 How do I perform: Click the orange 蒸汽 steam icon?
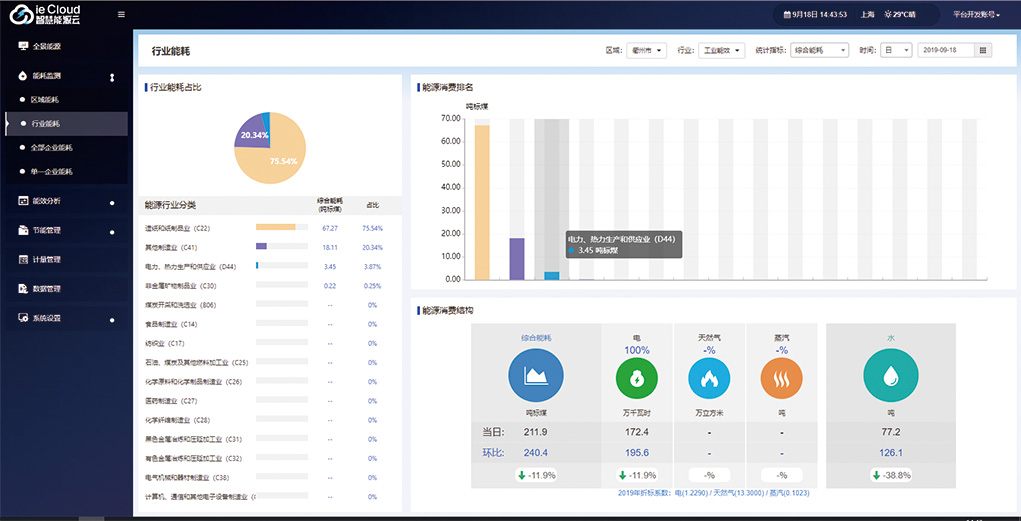coord(781,378)
